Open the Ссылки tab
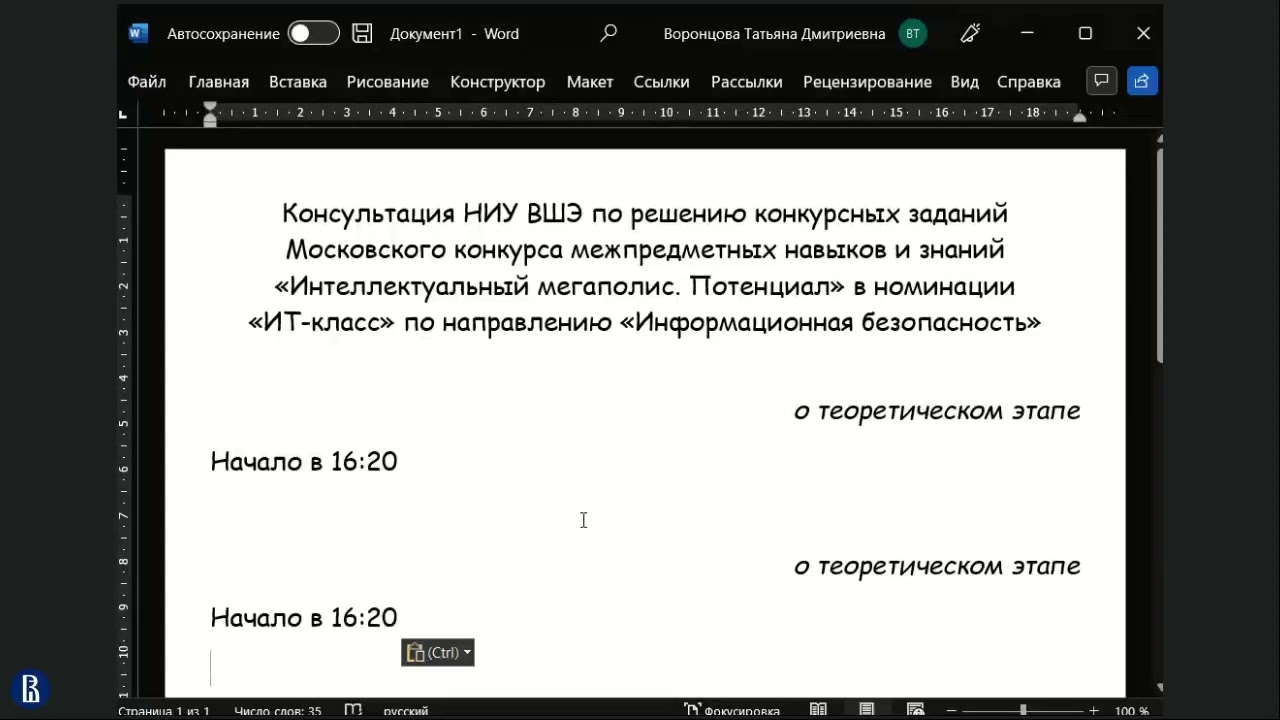Screen dimensions: 1280x720 tap(662, 82)
